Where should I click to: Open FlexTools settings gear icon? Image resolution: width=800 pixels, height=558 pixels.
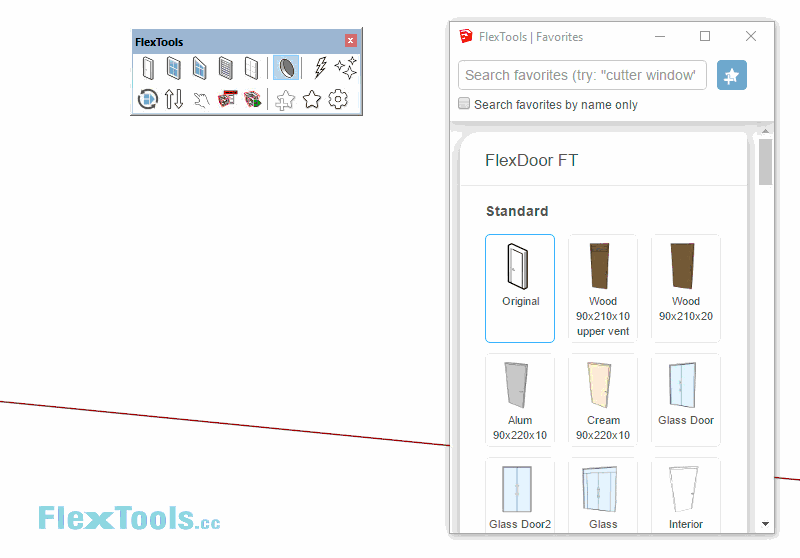[338, 99]
